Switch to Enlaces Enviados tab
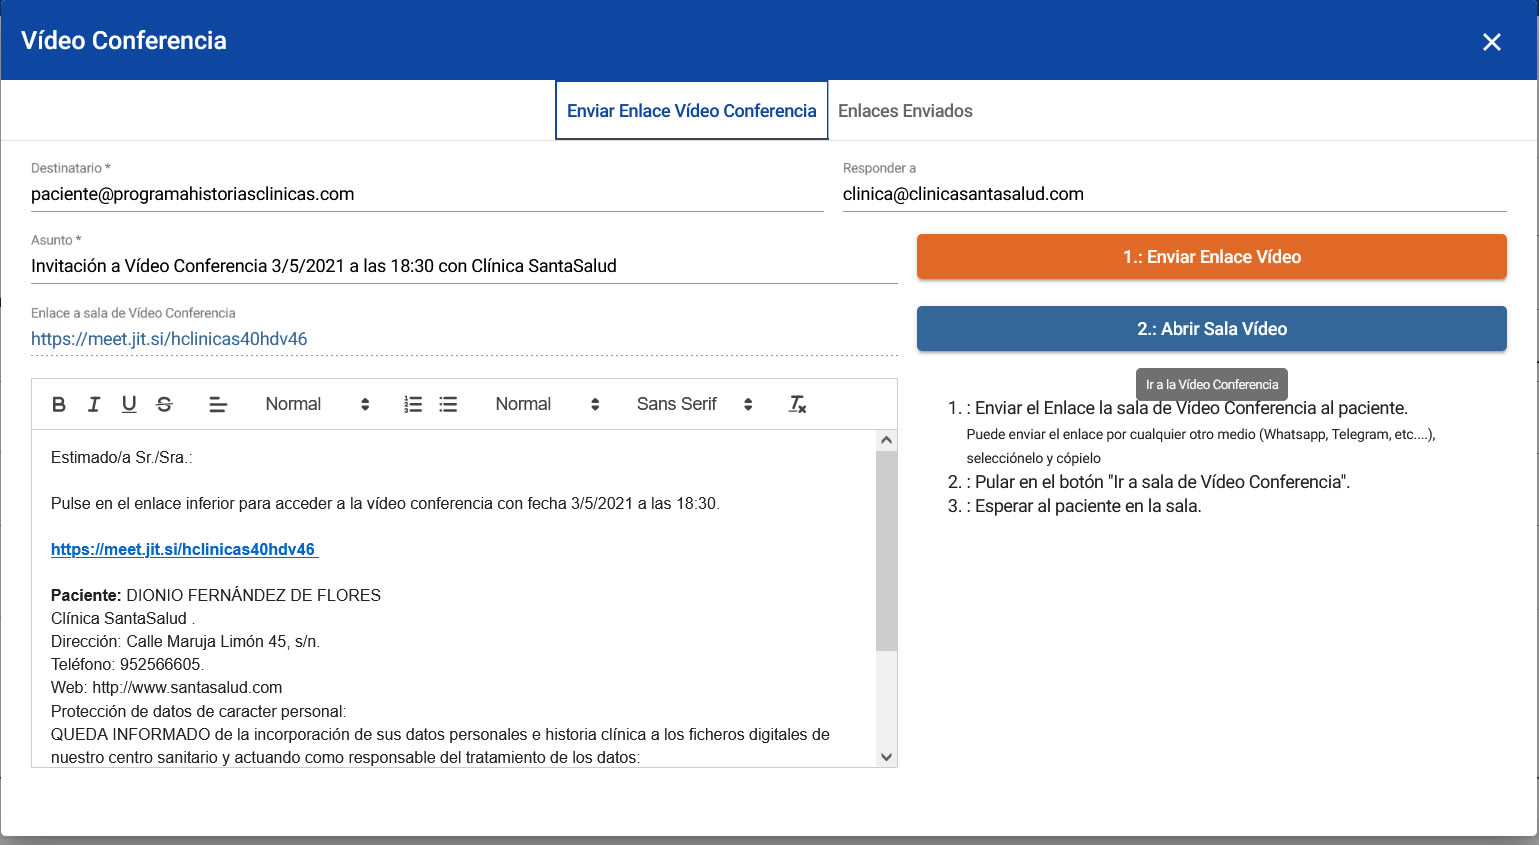 click(905, 111)
